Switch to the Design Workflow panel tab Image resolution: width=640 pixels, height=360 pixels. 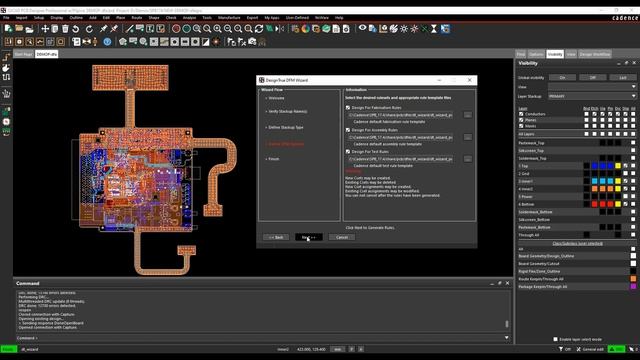pos(595,54)
